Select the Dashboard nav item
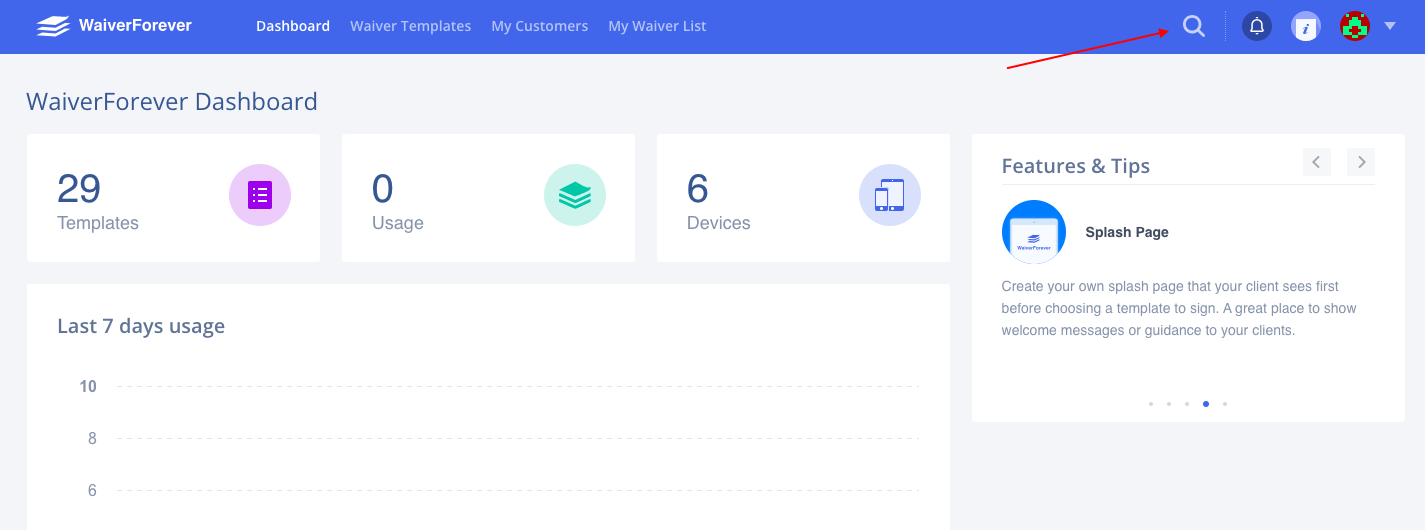1425x530 pixels. (293, 26)
